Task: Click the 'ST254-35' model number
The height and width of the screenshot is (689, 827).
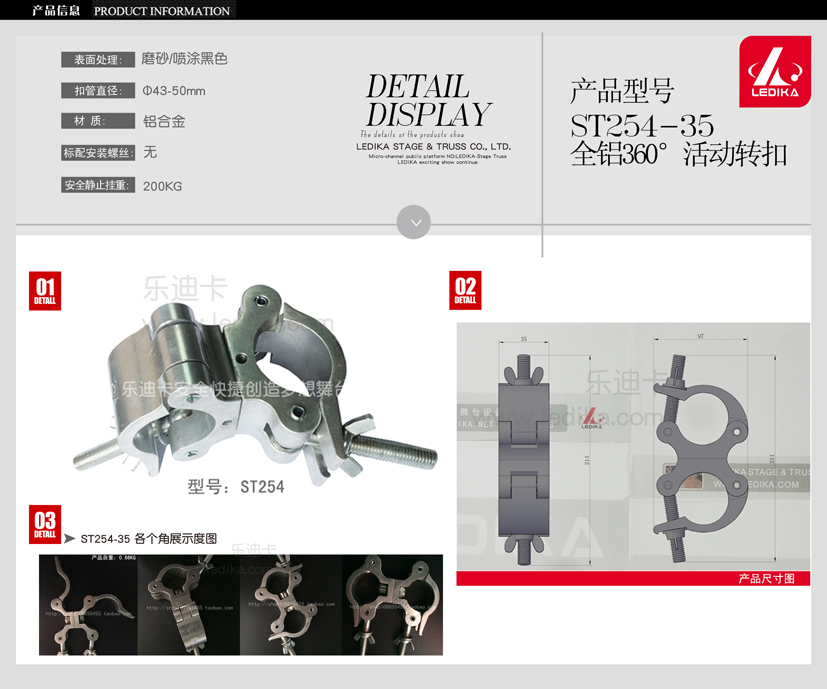Action: [642, 126]
